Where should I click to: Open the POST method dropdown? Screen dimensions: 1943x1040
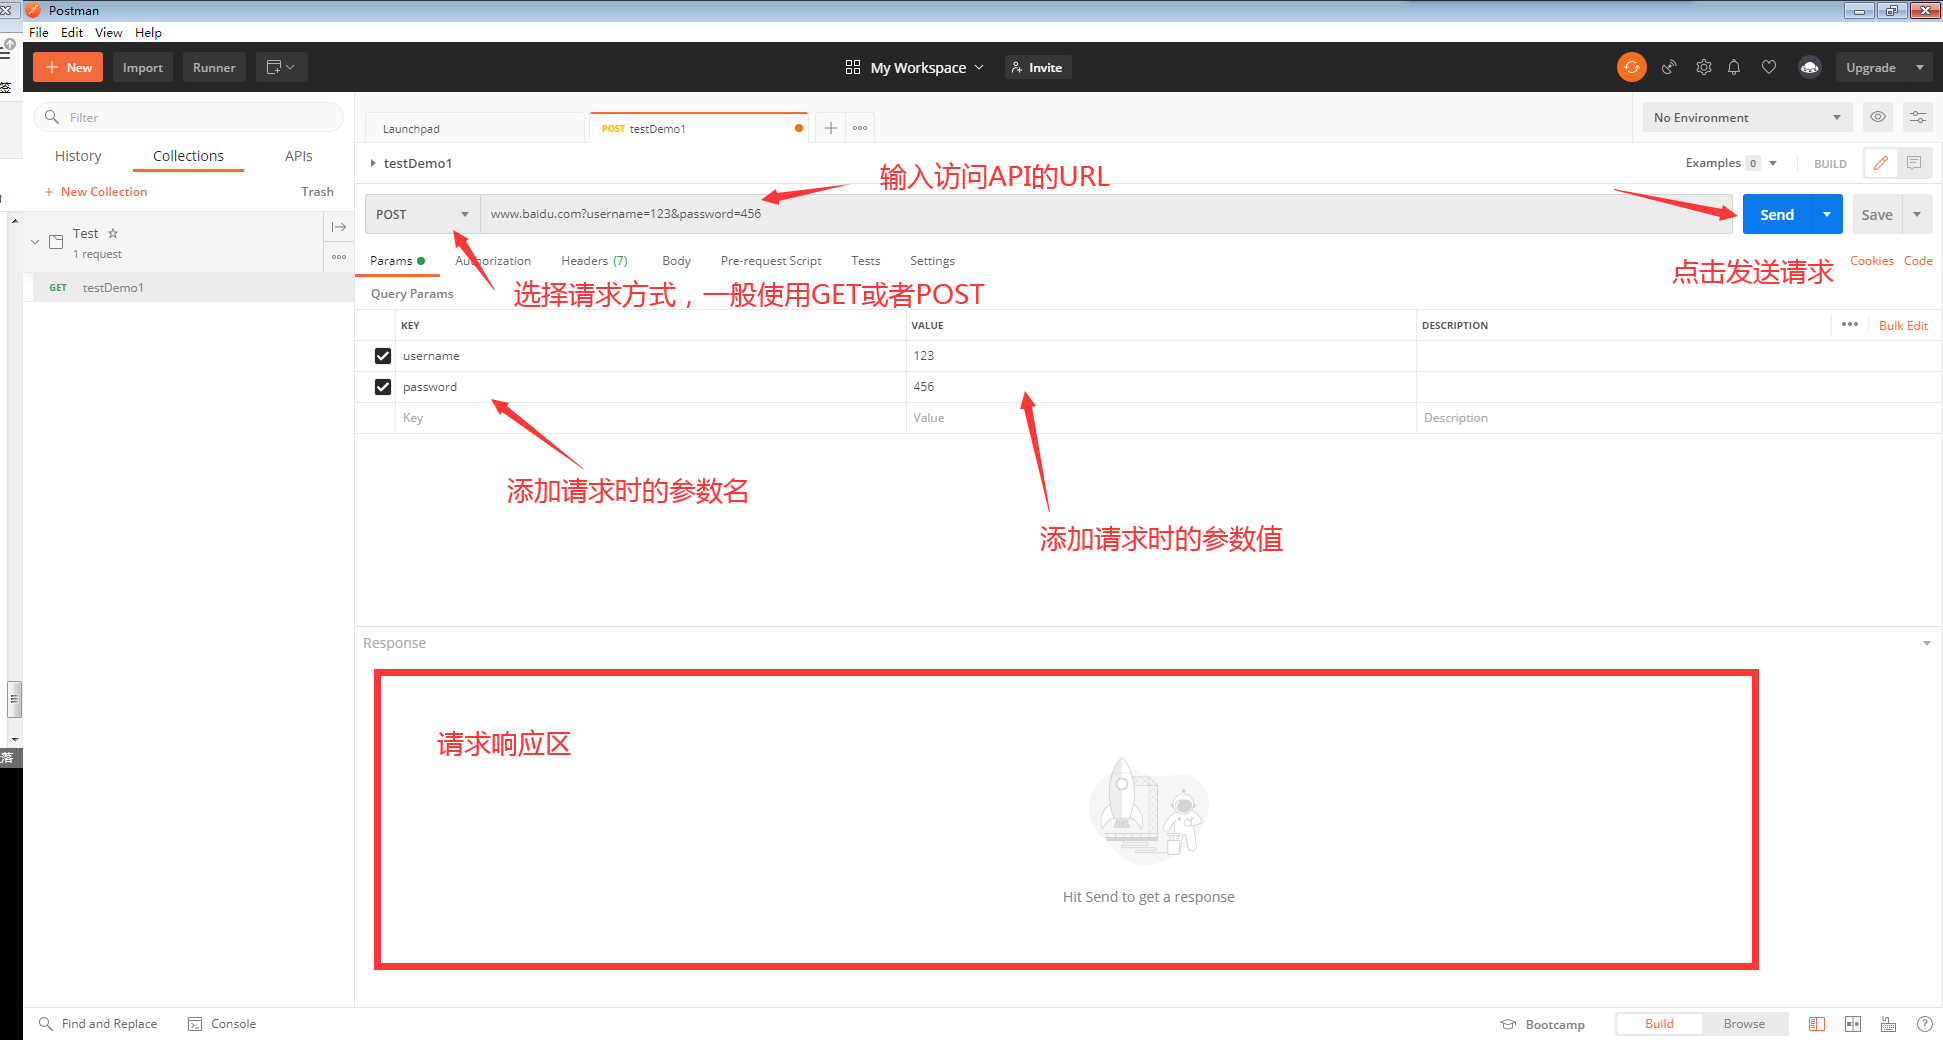[422, 214]
